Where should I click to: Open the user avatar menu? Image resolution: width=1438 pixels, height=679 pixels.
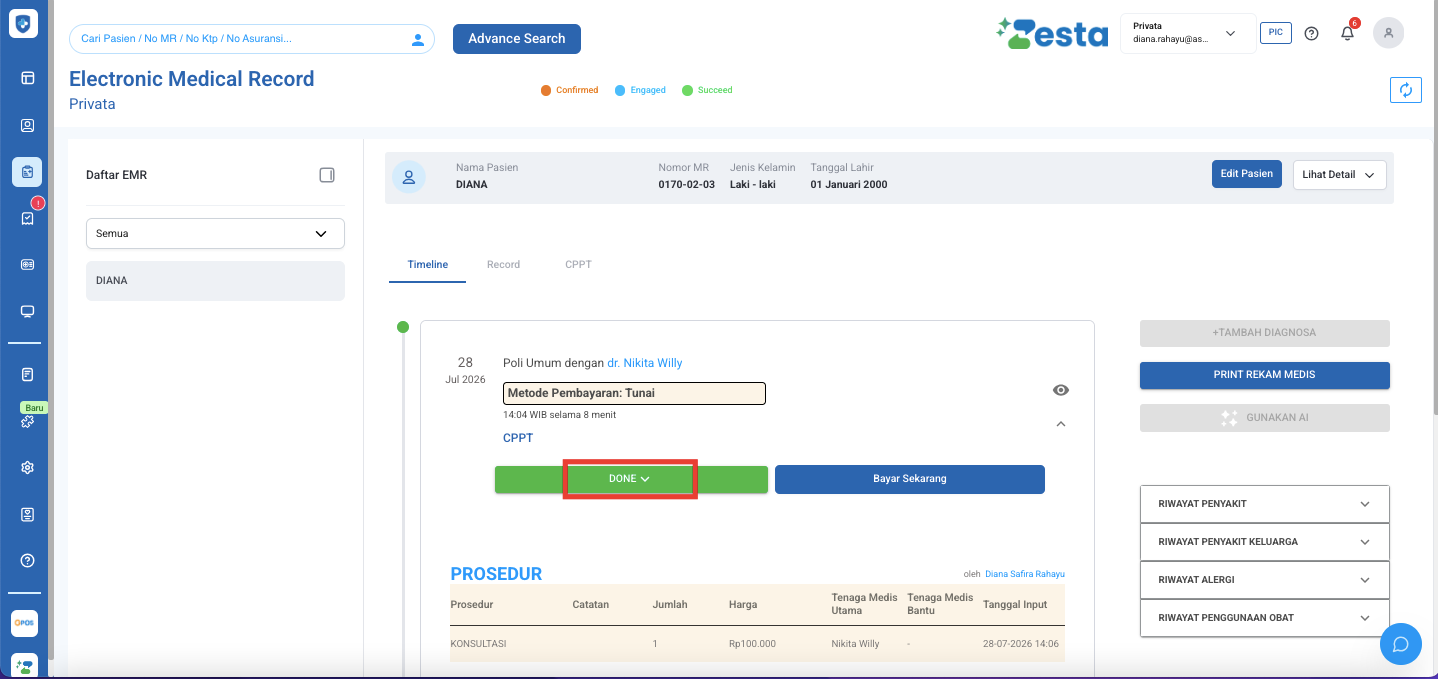pyautogui.click(x=1388, y=33)
